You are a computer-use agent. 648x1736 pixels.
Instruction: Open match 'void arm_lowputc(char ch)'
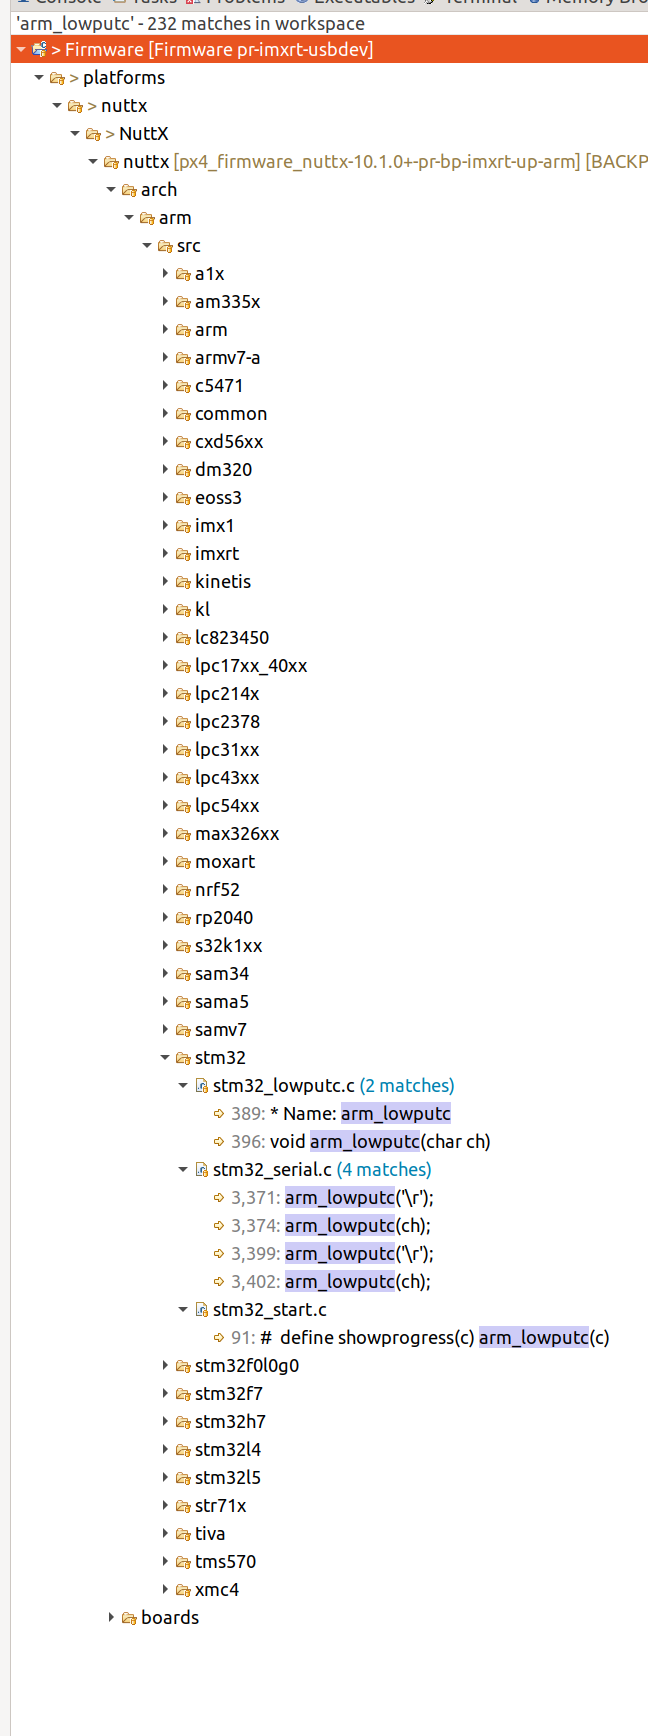point(380,1141)
